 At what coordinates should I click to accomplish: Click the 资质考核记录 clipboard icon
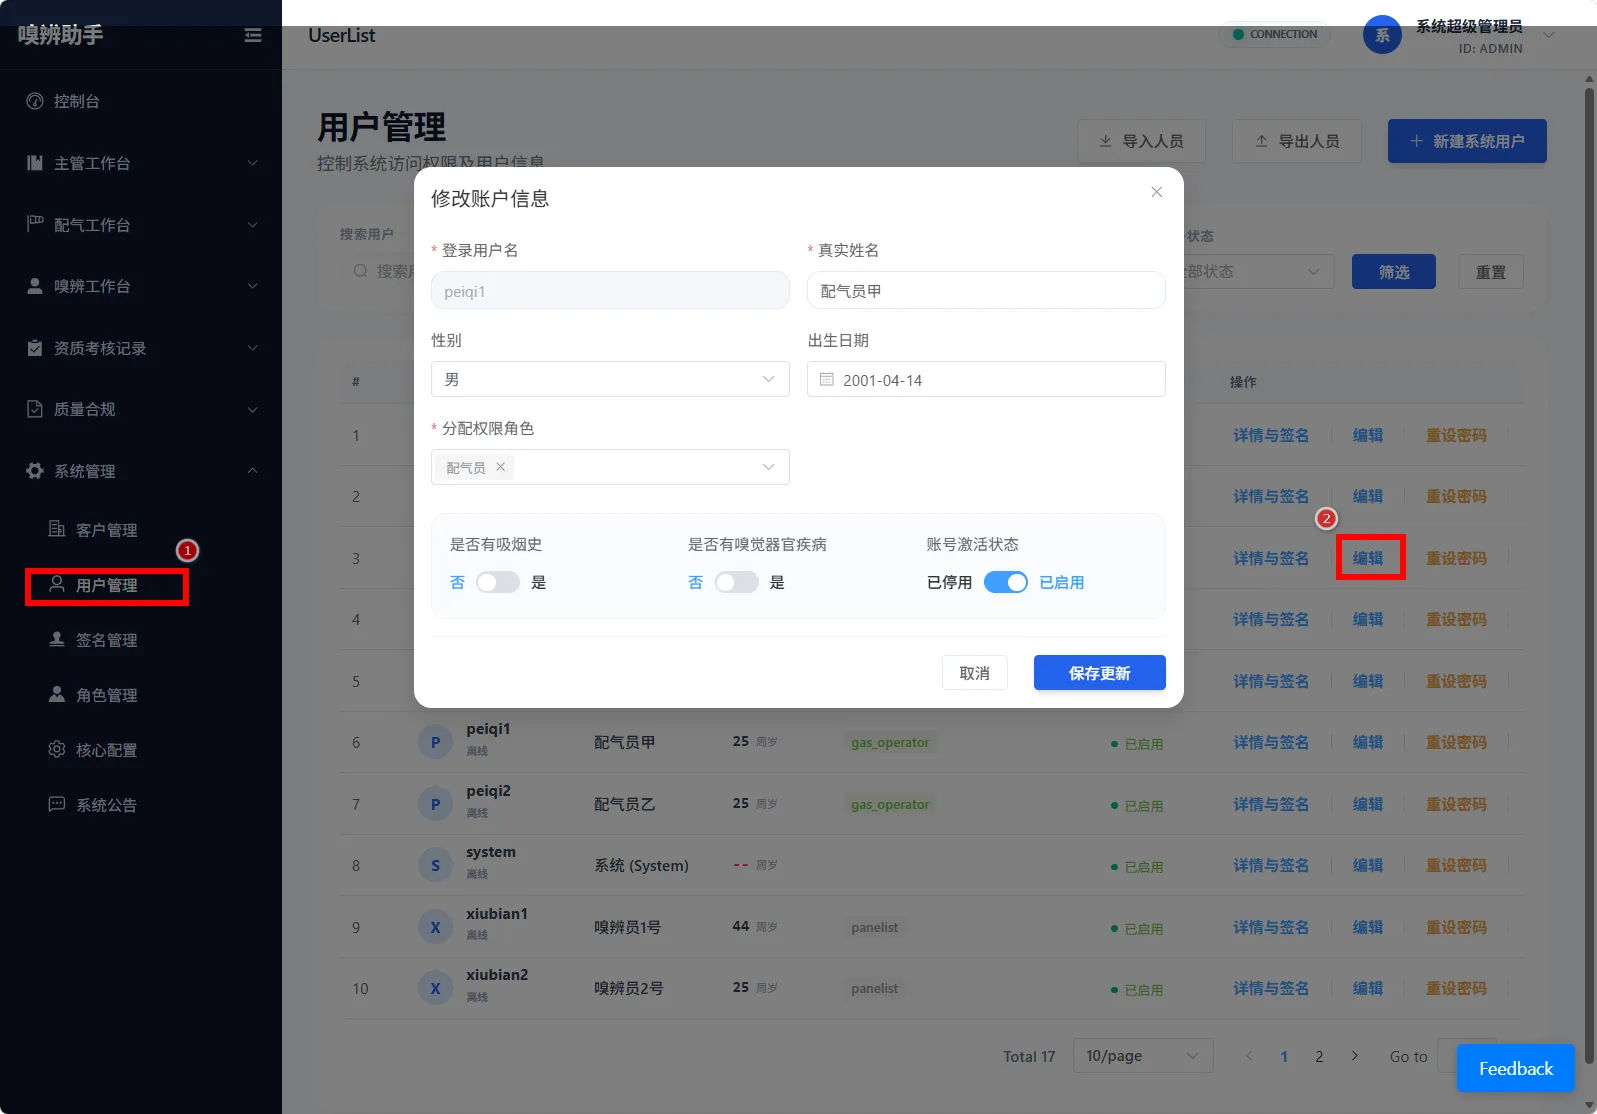point(35,348)
